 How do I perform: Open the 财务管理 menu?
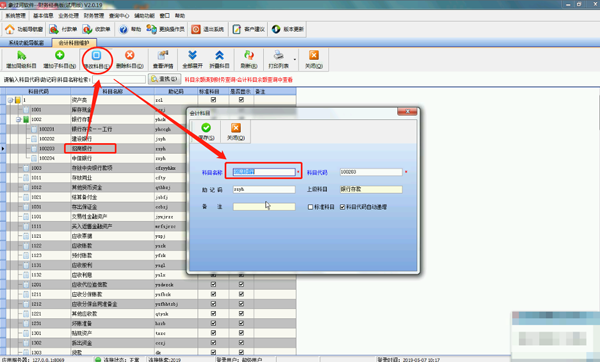coord(94,16)
